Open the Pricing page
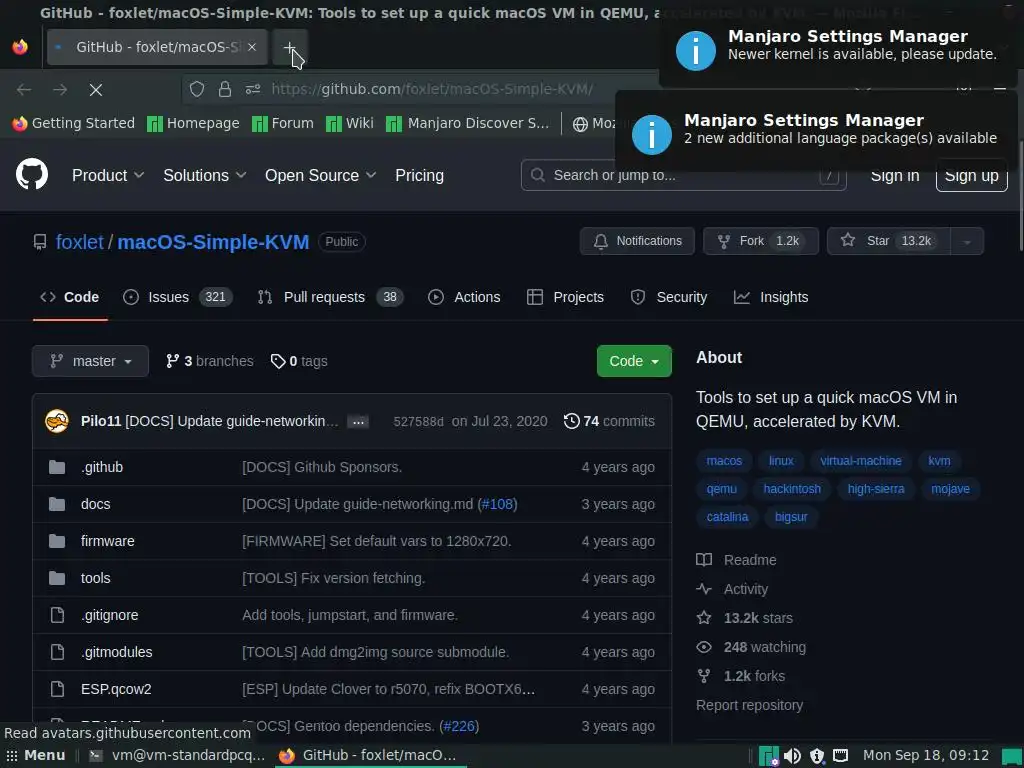Screen dimensions: 1024x768 (x=419, y=175)
